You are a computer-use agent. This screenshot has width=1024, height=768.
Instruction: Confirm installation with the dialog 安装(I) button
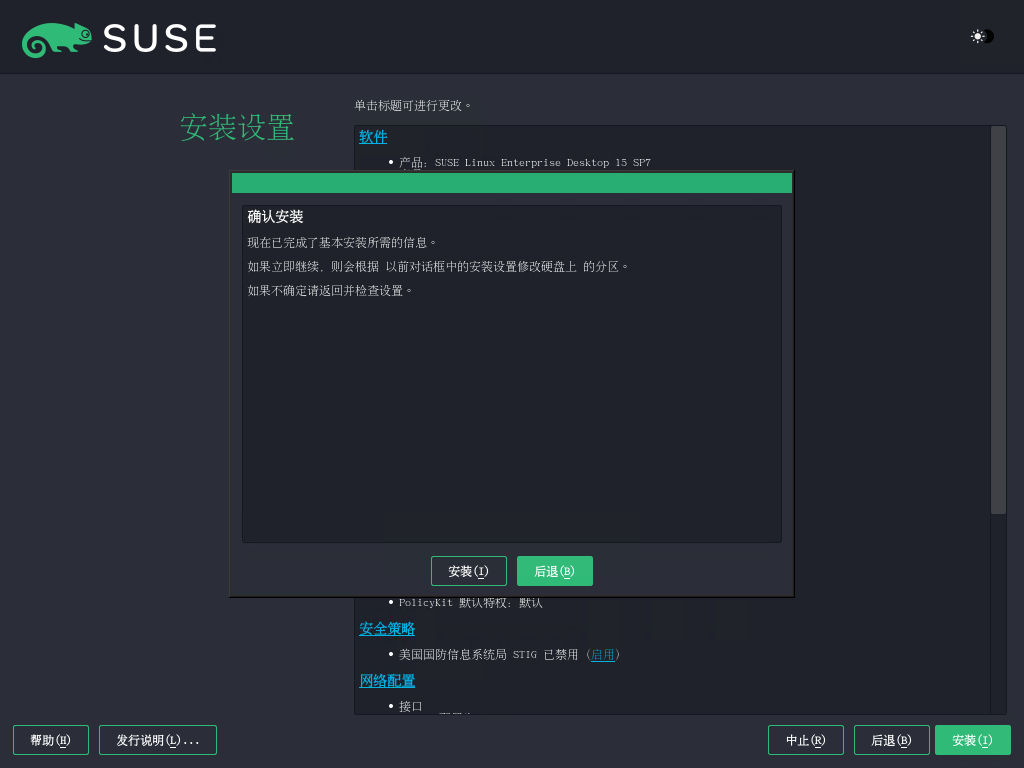click(x=469, y=571)
